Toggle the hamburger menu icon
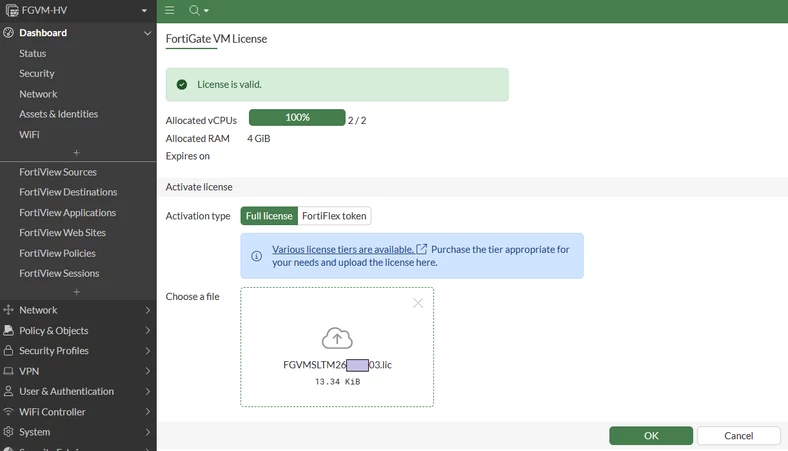 (169, 10)
